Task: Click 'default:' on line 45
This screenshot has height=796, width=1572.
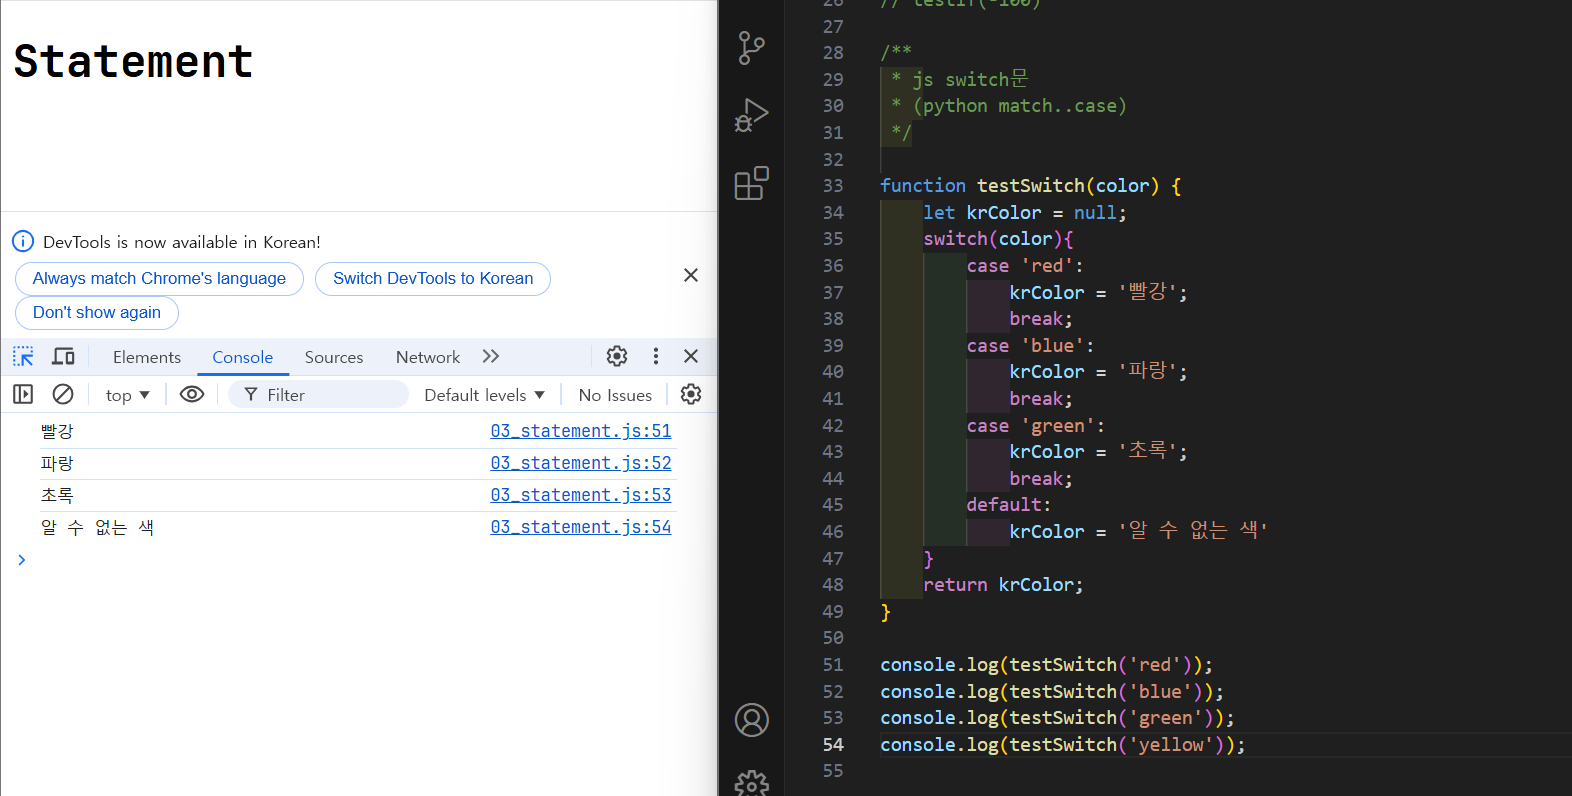Action: 1009,505
